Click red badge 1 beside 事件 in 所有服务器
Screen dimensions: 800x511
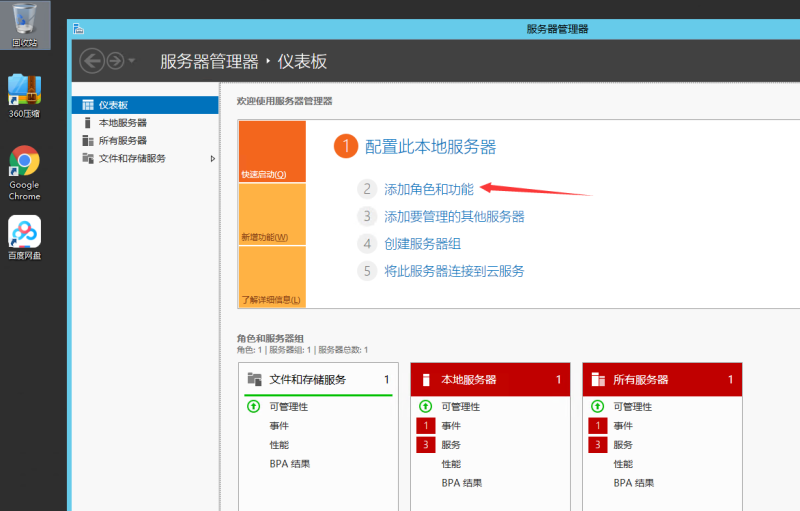597,425
